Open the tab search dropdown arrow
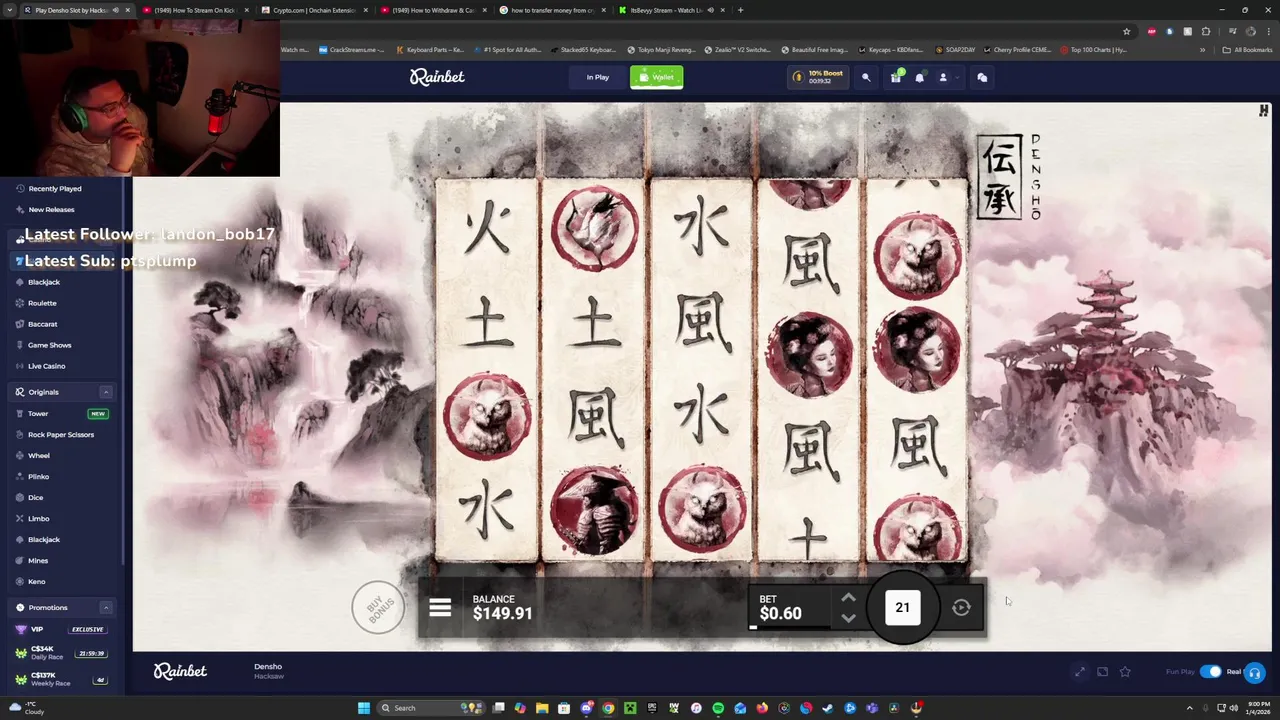The width and height of the screenshot is (1280, 720). click(x=10, y=10)
